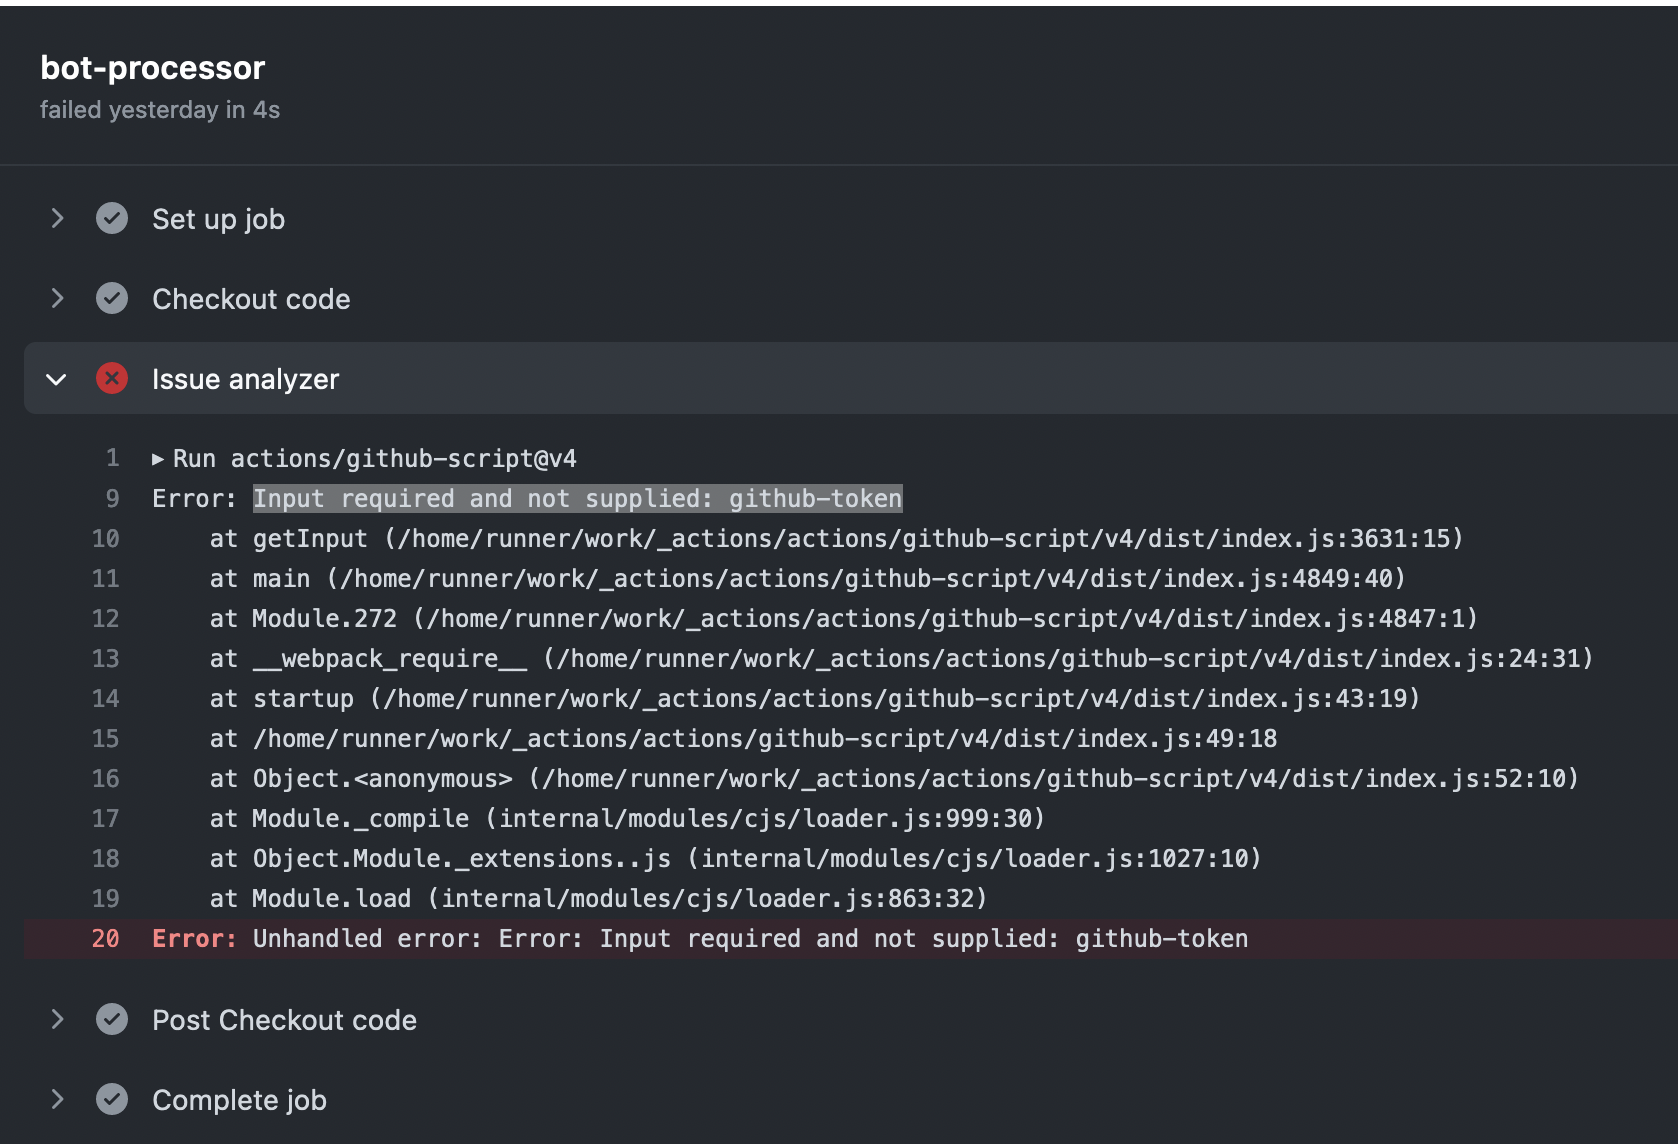Click the bot-processor job title
Viewport: 1678px width, 1144px height.
pyautogui.click(x=151, y=67)
